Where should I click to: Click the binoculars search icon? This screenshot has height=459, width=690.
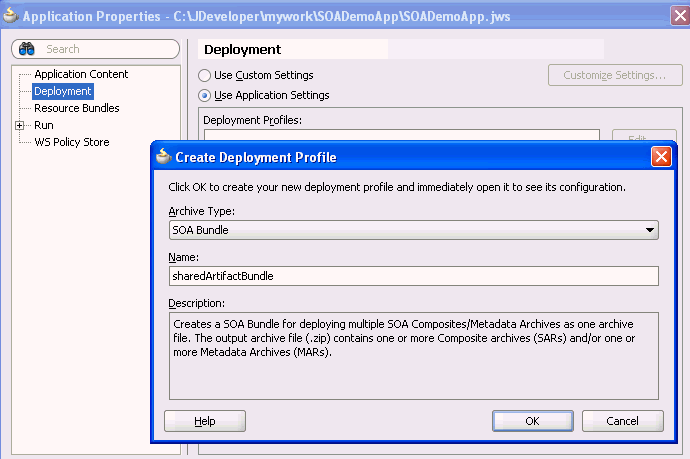click(x=27, y=49)
